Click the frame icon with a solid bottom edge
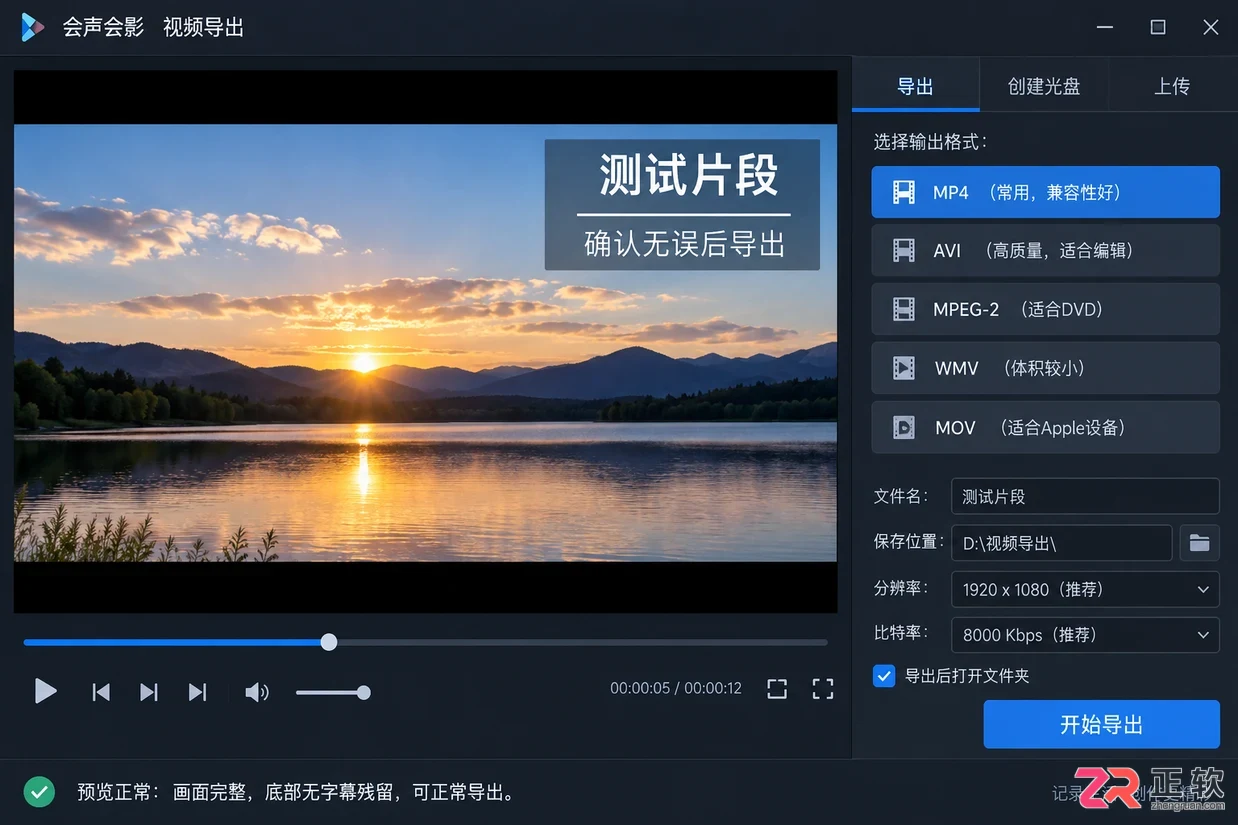Screen dimensions: 1238x825 tap(777, 689)
